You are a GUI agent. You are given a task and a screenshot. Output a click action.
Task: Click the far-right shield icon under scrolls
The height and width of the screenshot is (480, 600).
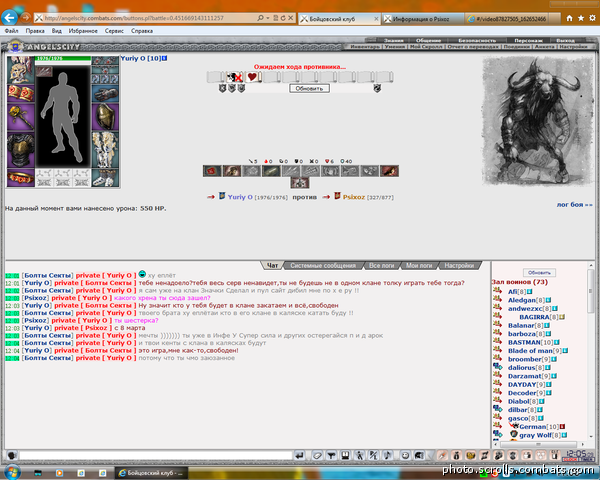coord(377,88)
